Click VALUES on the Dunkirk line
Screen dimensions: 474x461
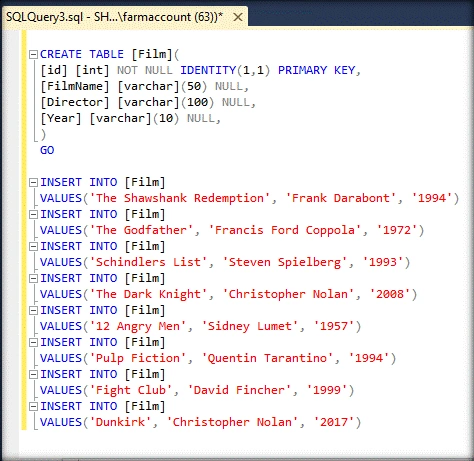[61, 422]
